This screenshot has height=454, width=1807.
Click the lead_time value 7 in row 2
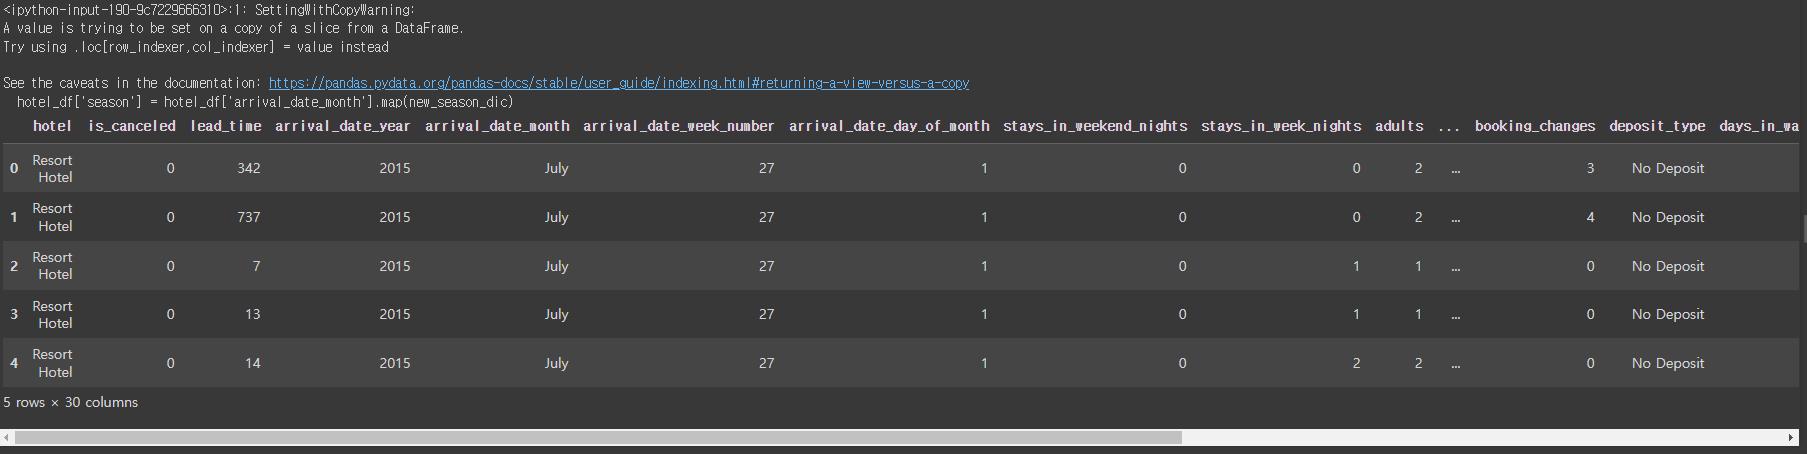point(257,266)
